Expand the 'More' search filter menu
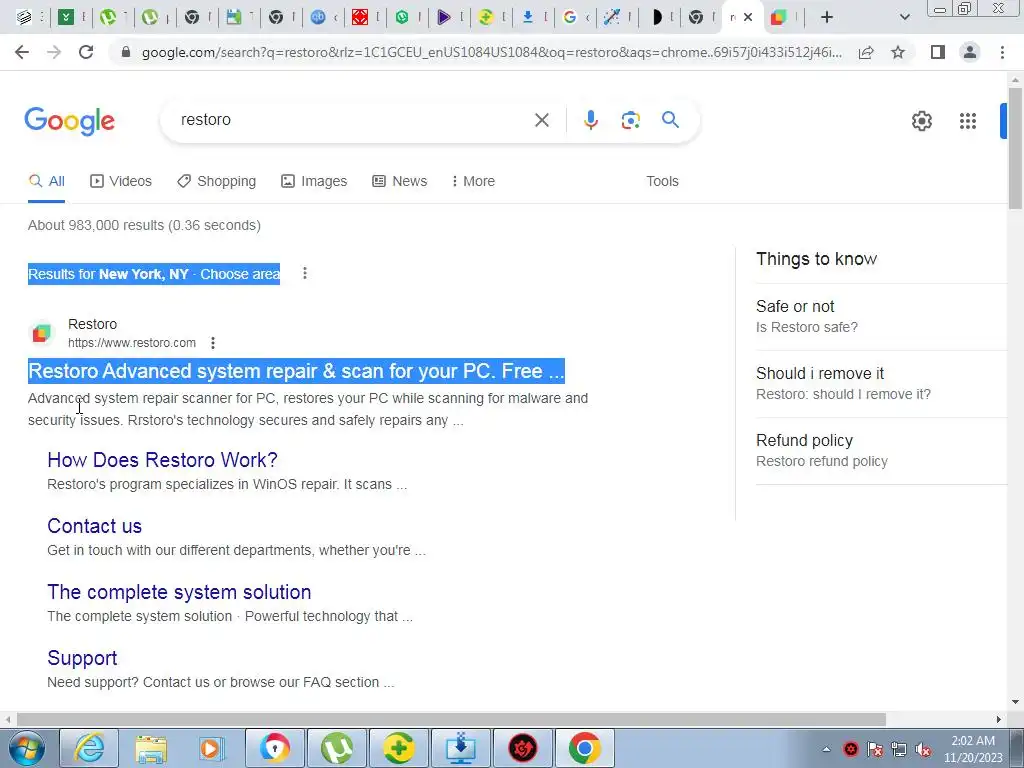Screen dimensions: 1024x768 click(473, 181)
